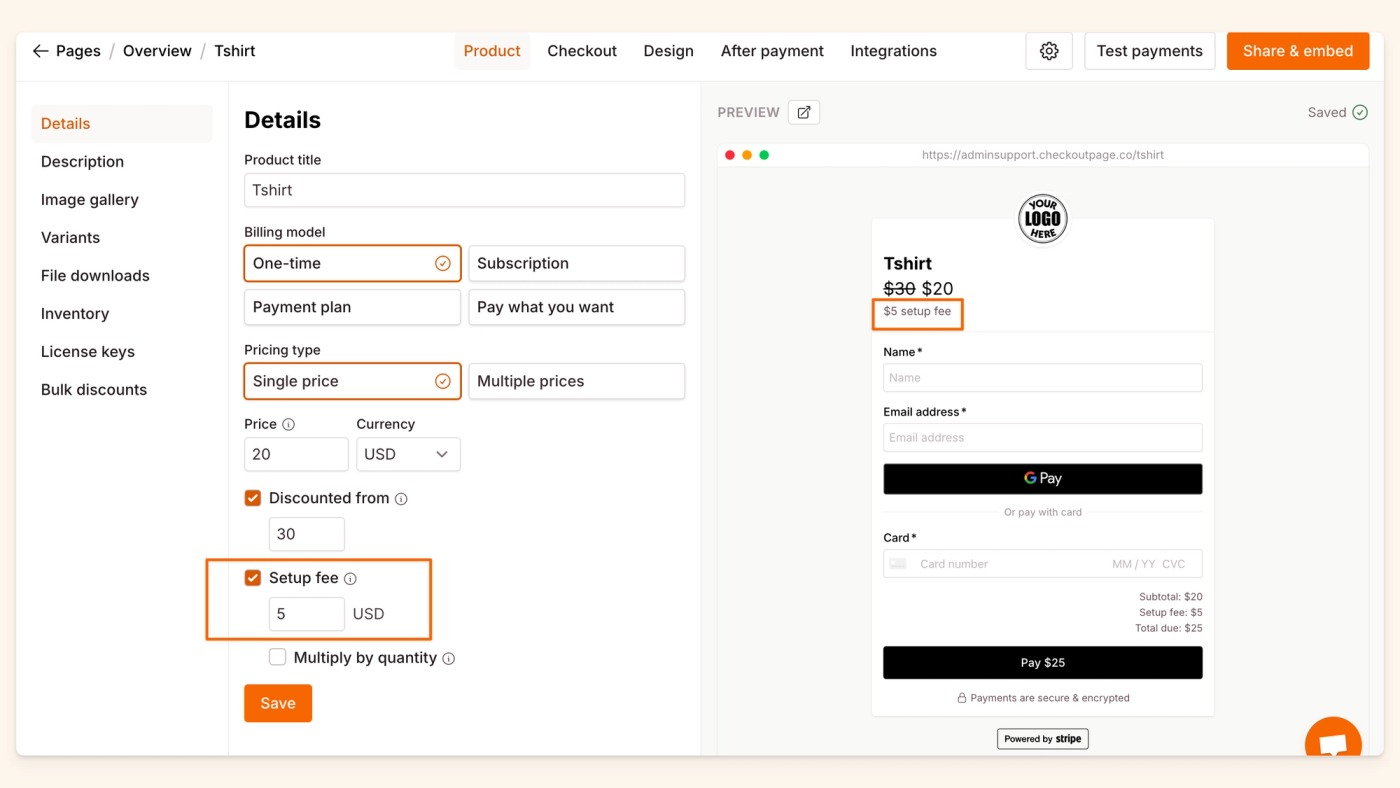Viewport: 1400px width, 788px height.
Task: Open Image gallery in the sidebar
Action: tap(90, 200)
